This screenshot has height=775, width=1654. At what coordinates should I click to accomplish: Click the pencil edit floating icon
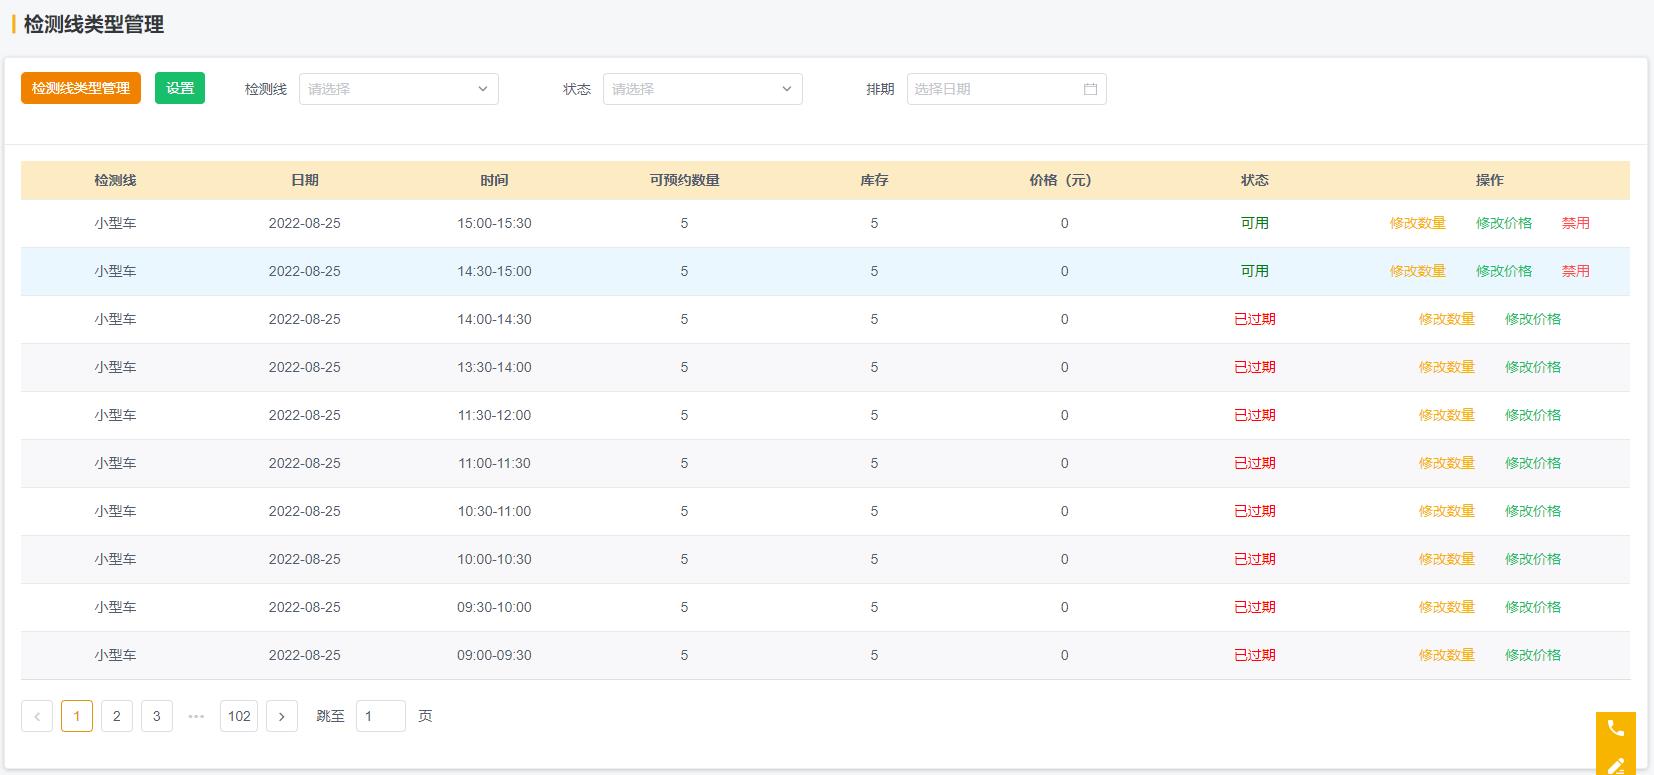click(1615, 765)
